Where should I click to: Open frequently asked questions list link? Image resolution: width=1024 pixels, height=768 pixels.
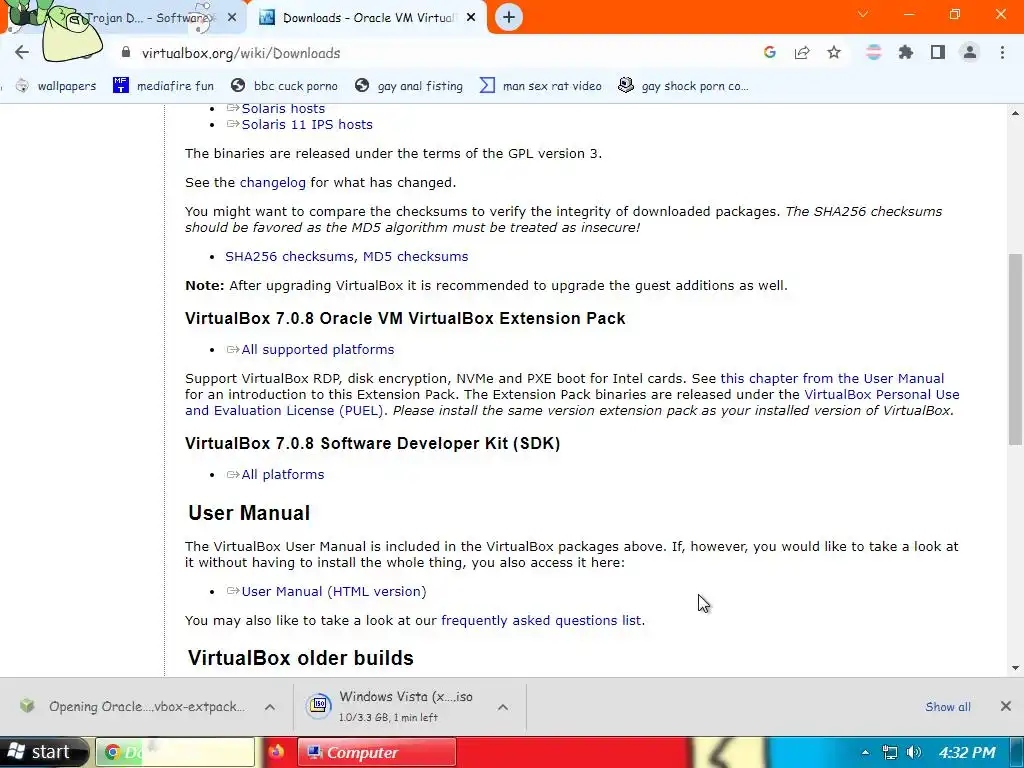(541, 620)
